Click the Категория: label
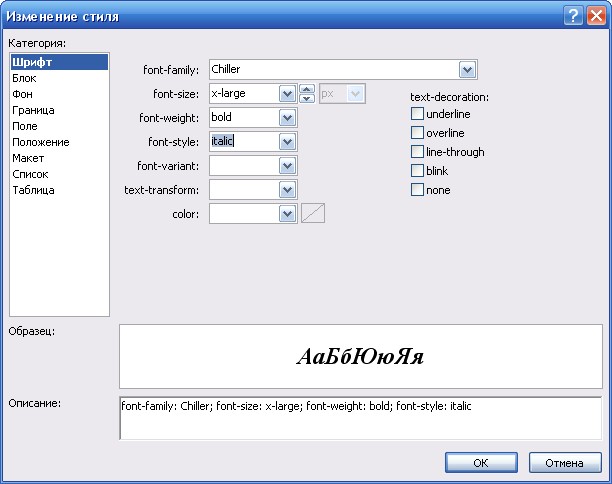The width and height of the screenshot is (612, 484). pos(37,43)
